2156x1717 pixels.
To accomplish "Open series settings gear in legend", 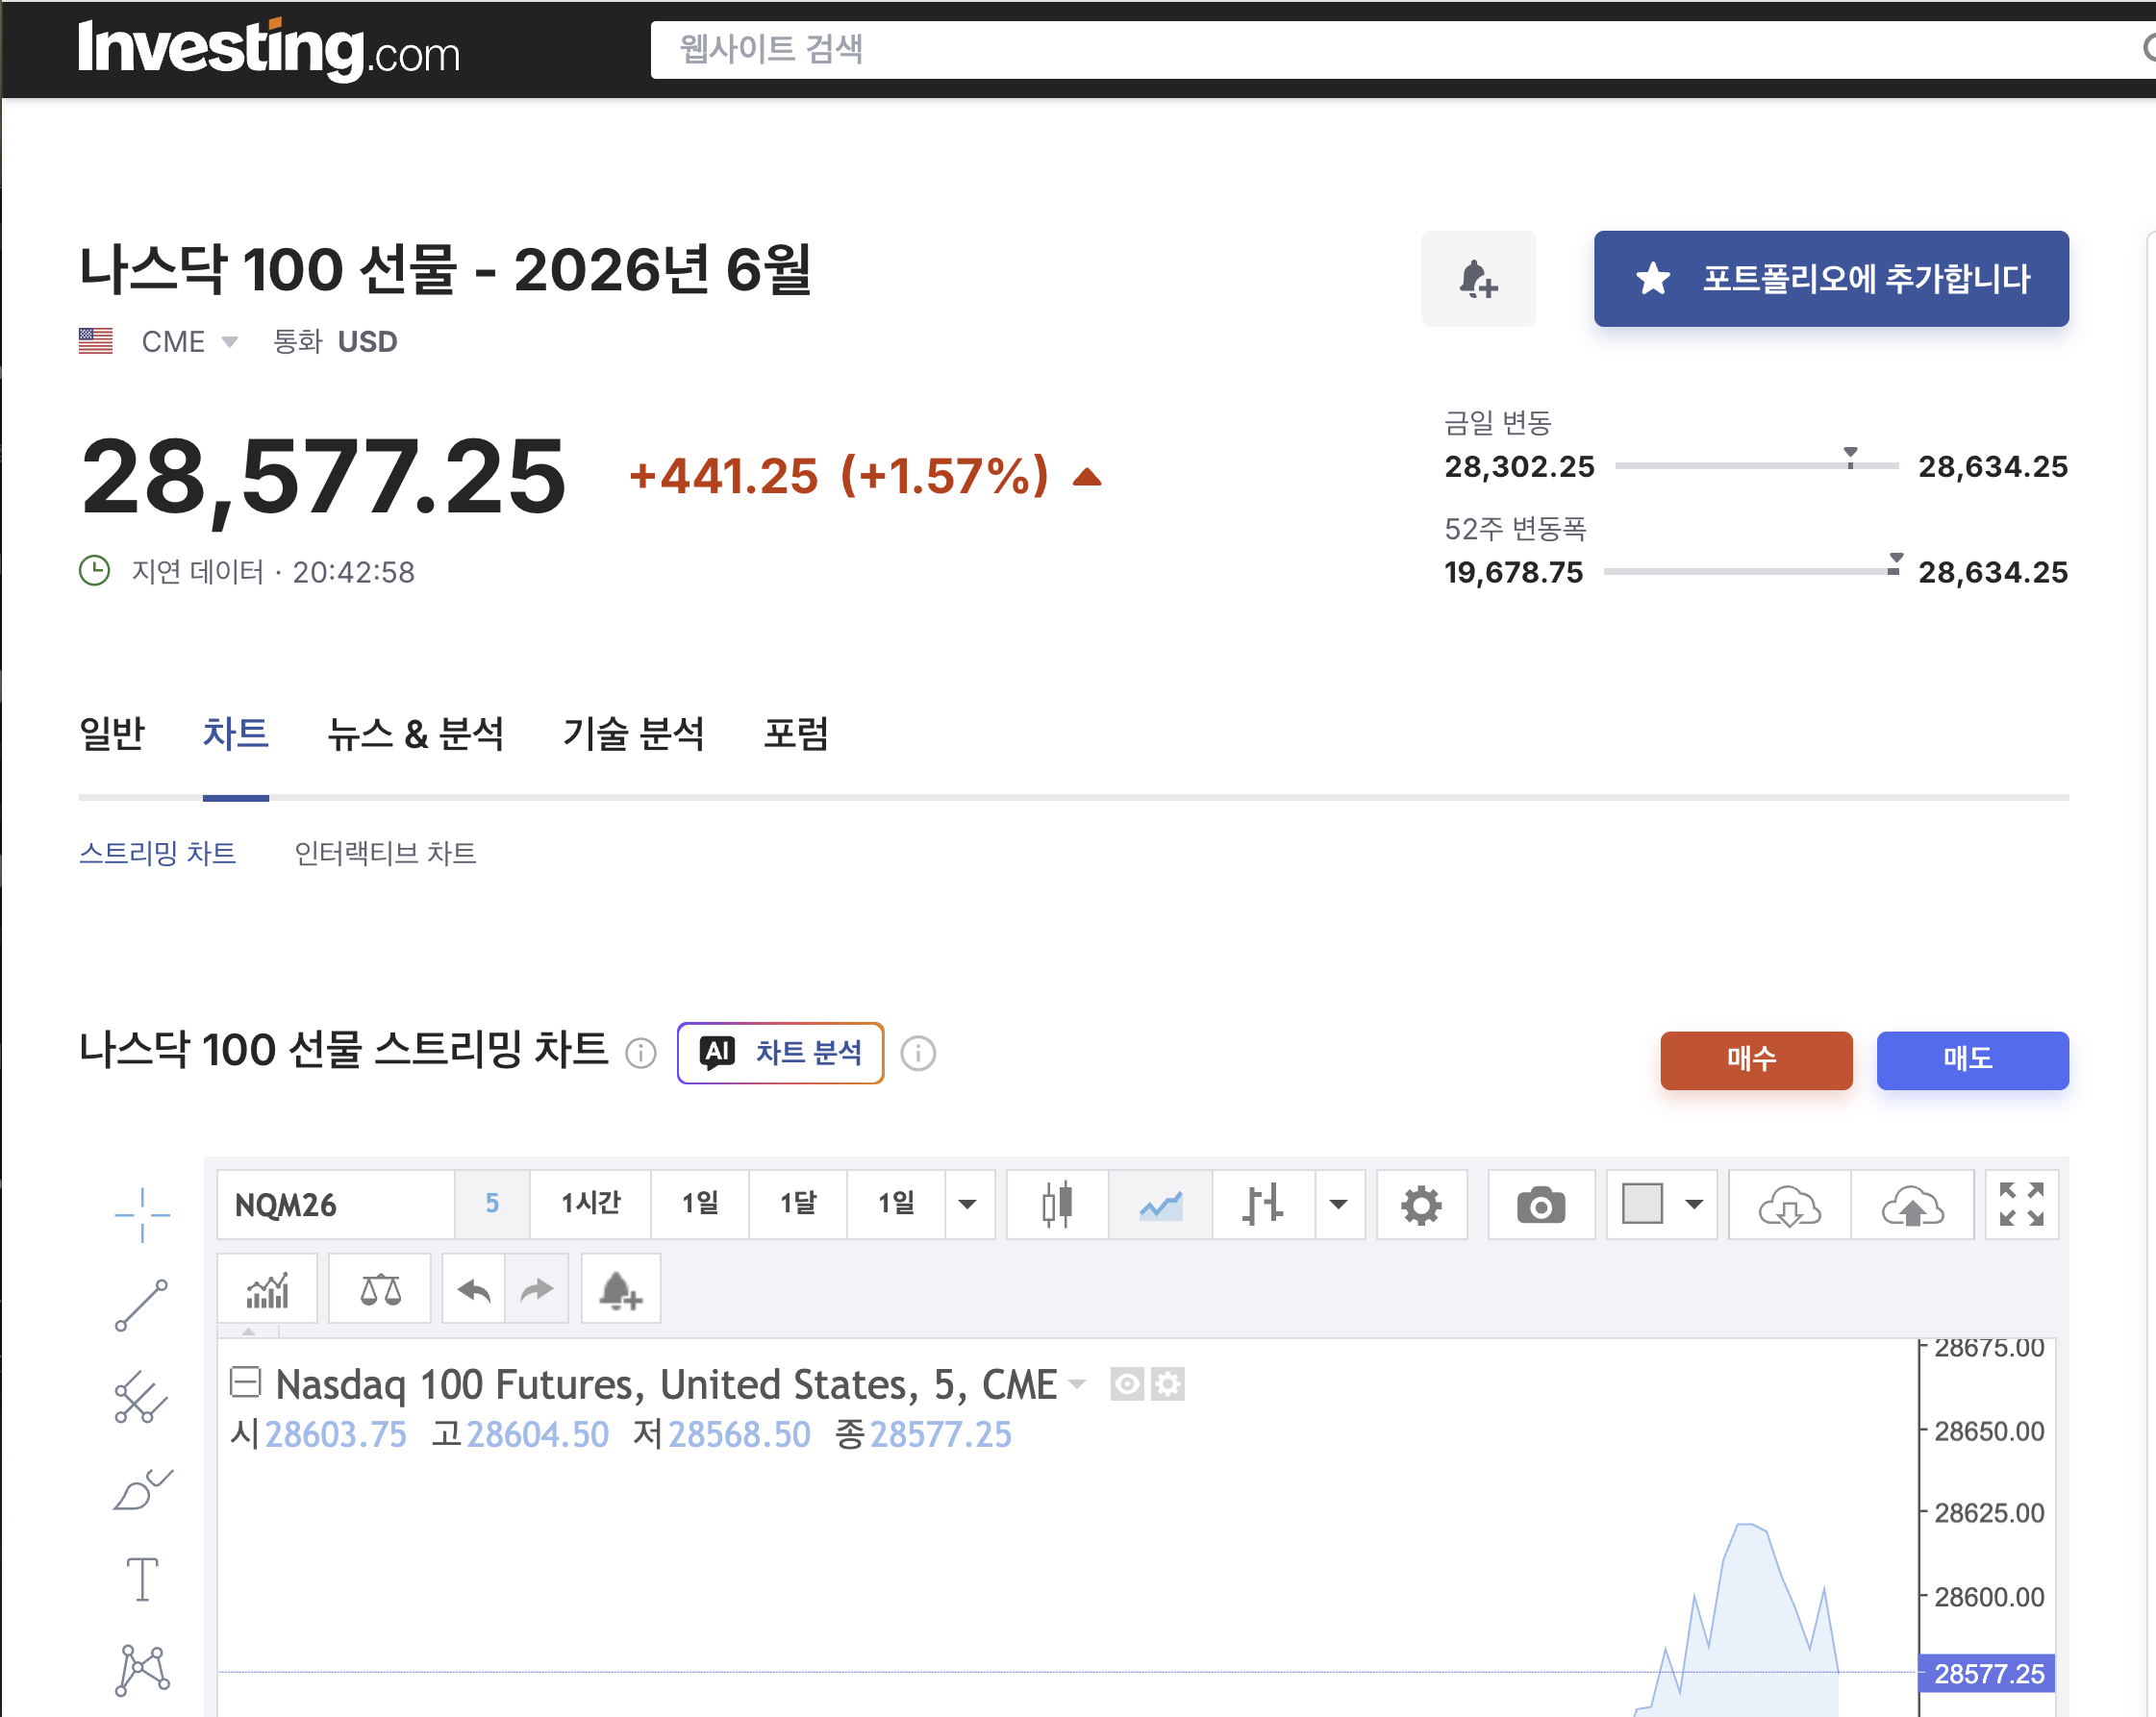I will tap(1167, 1384).
